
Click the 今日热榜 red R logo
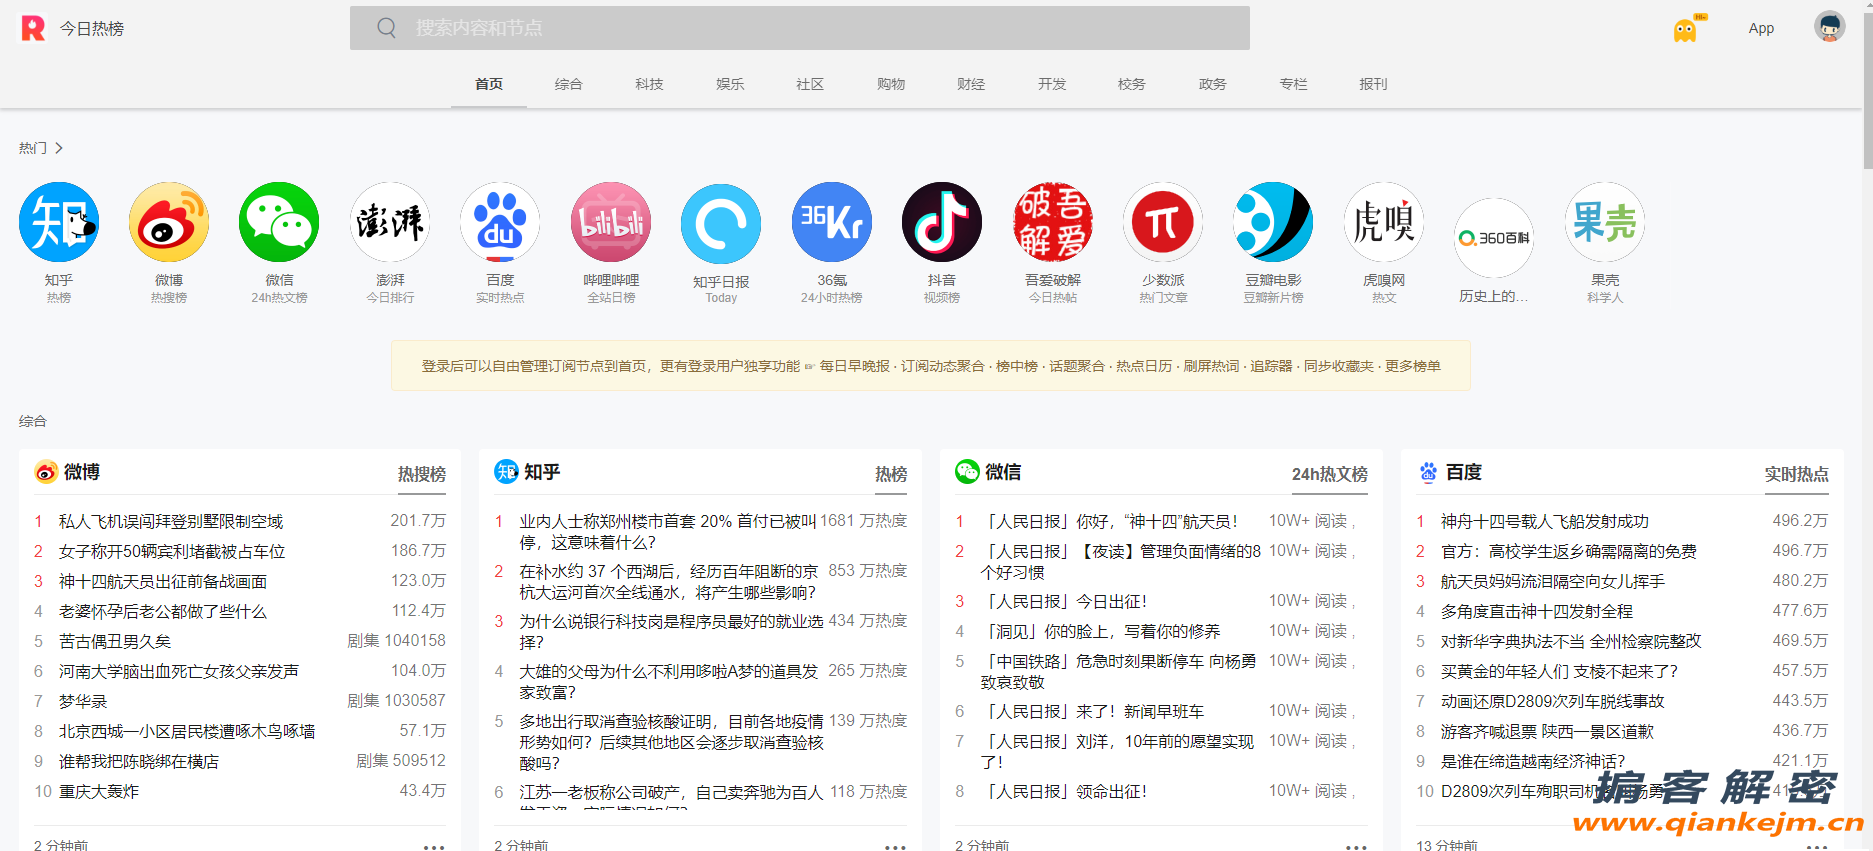point(33,28)
